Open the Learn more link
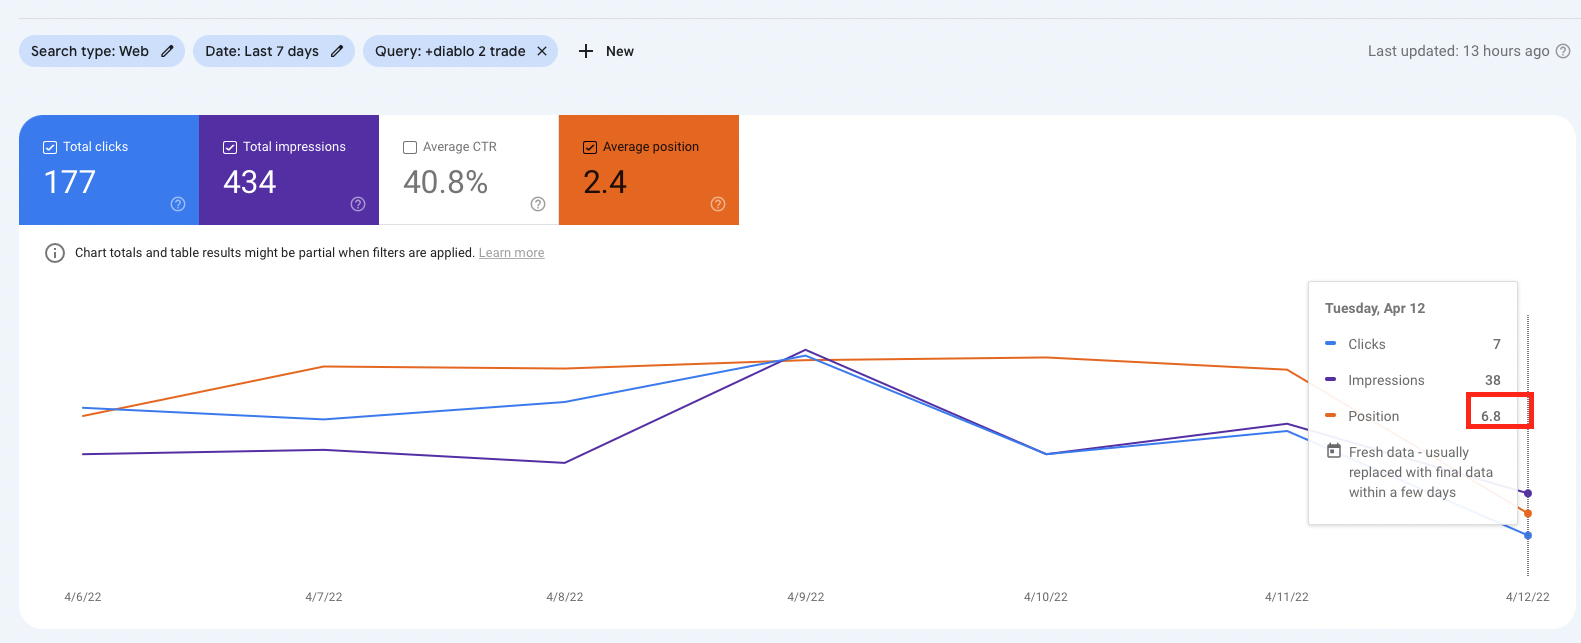Image resolution: width=1581 pixels, height=643 pixels. (511, 253)
